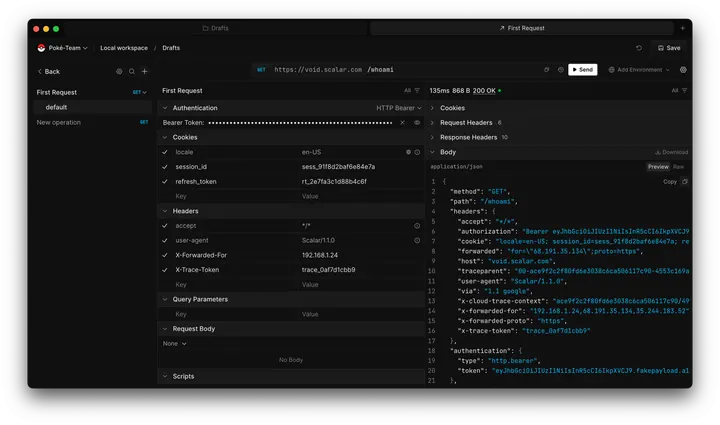The image size is (720, 425).
Task: Collapse the Headers section
Action: (165, 211)
